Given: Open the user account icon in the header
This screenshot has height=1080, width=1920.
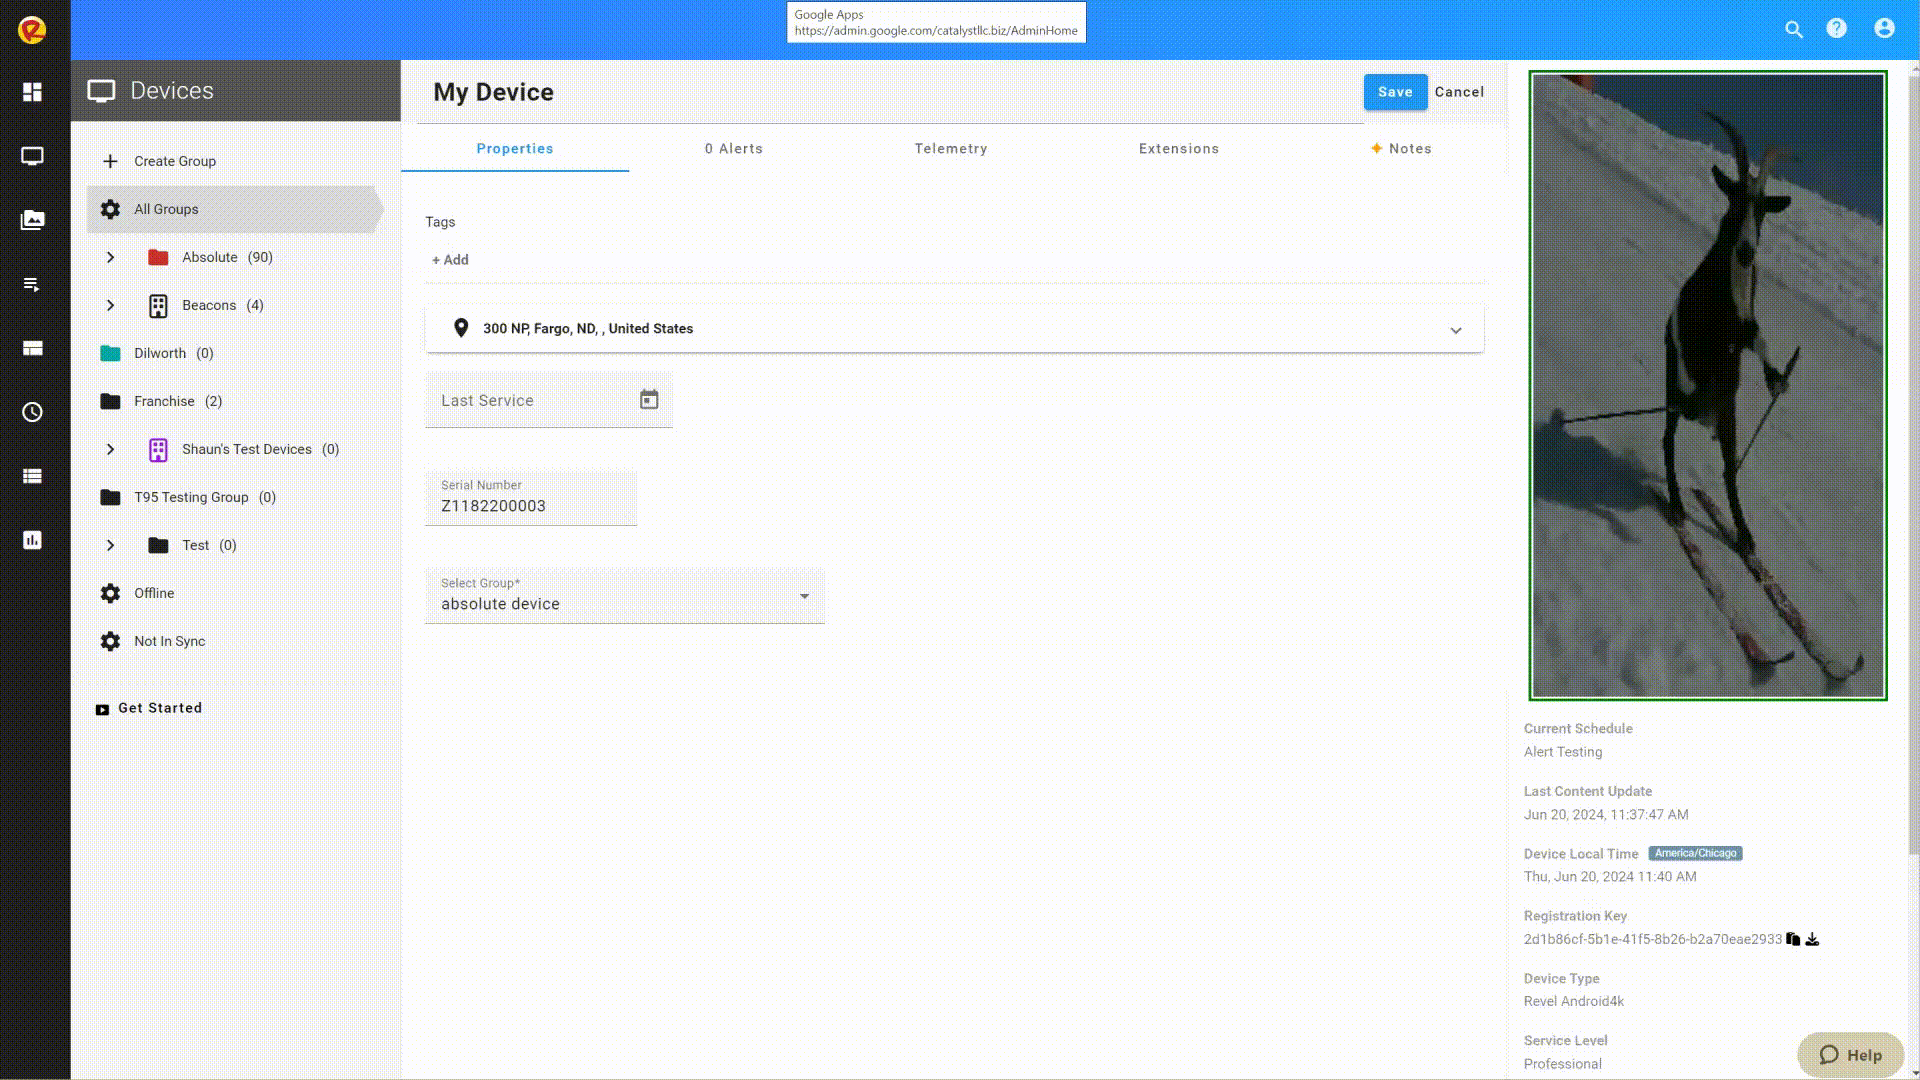Looking at the screenshot, I should tap(1884, 29).
